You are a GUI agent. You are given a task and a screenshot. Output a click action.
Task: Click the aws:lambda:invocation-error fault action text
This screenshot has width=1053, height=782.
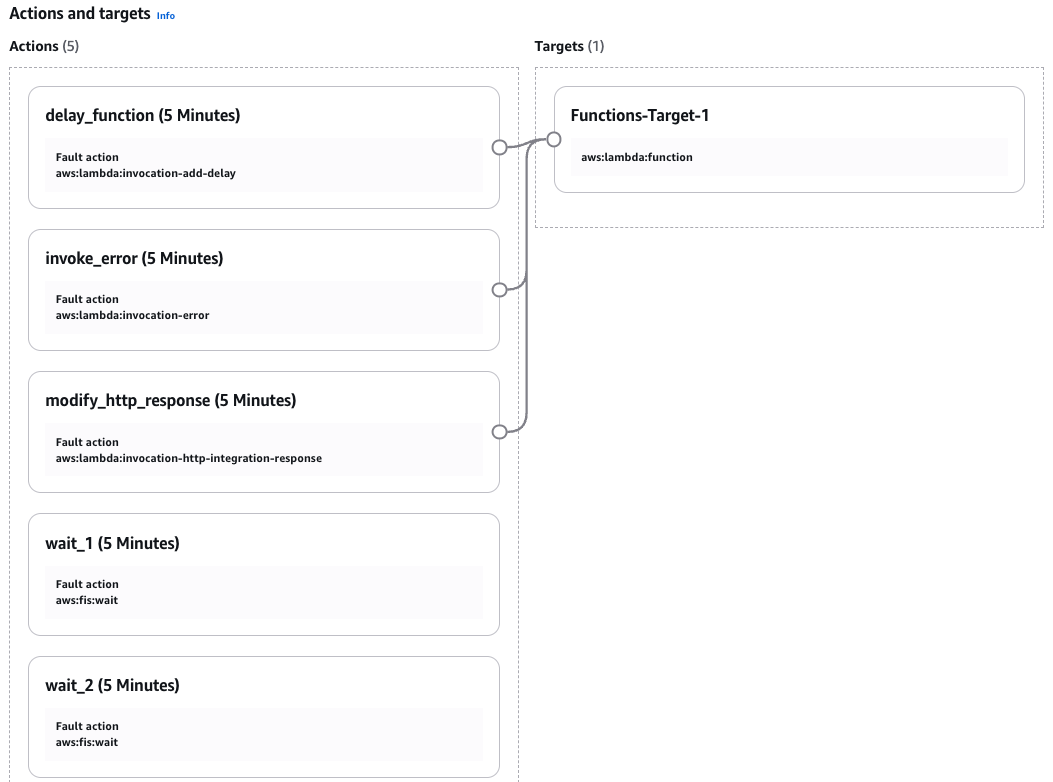tap(132, 315)
